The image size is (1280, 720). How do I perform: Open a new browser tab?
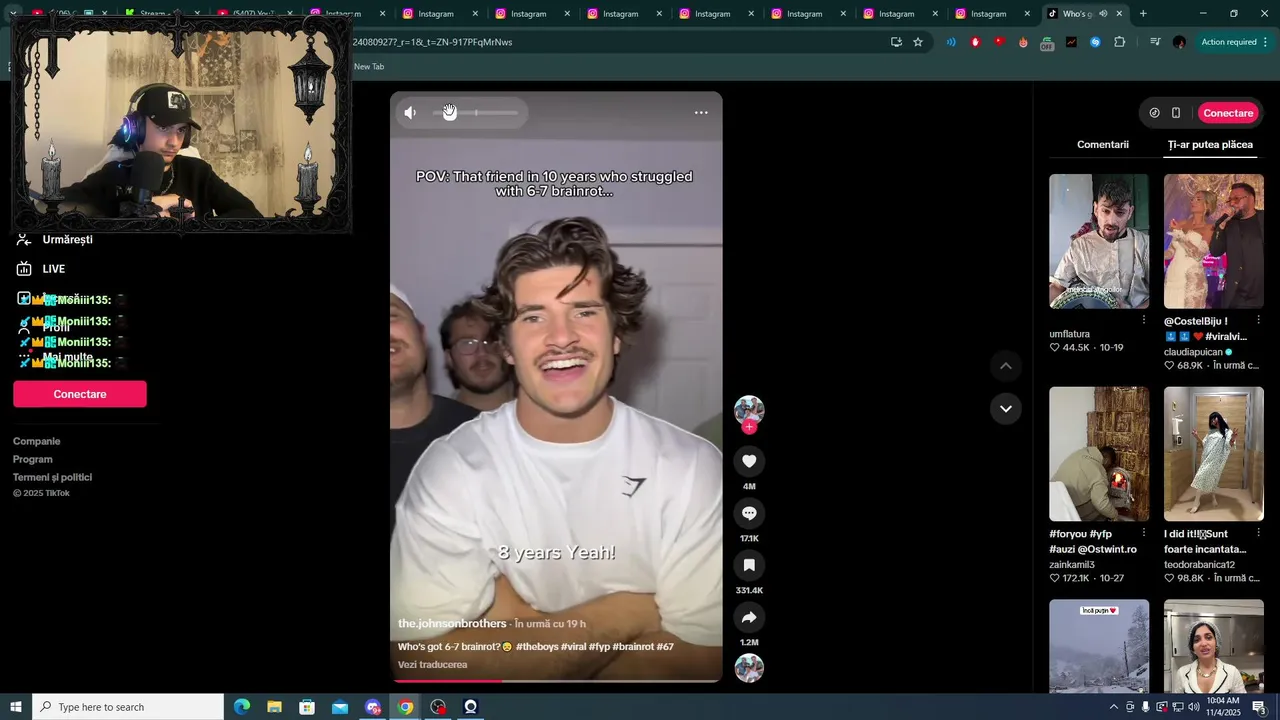[1143, 14]
